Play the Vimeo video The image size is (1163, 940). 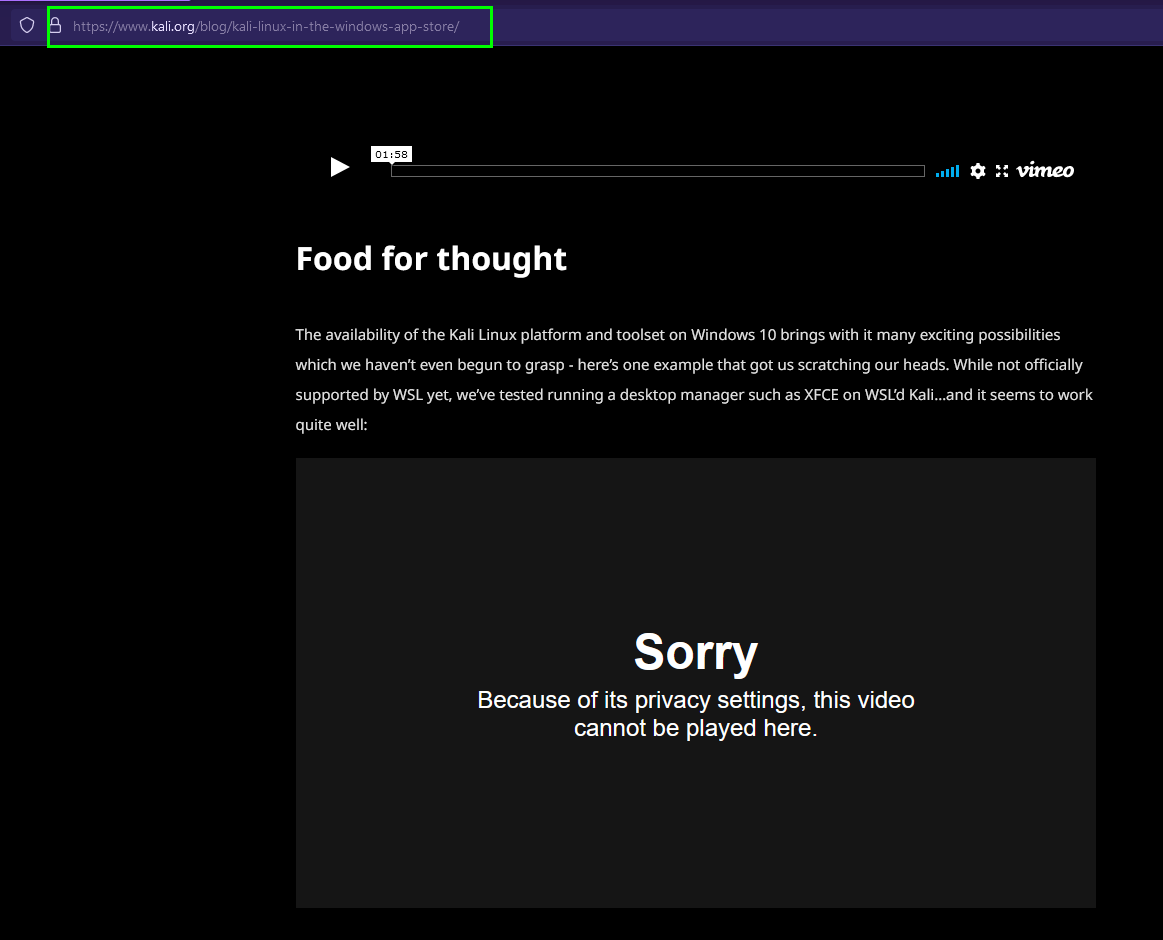tap(340, 168)
